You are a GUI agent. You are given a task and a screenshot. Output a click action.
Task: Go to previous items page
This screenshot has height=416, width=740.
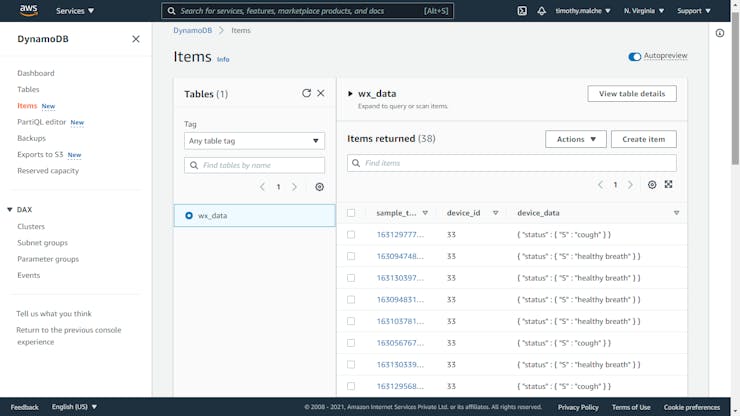[600, 185]
